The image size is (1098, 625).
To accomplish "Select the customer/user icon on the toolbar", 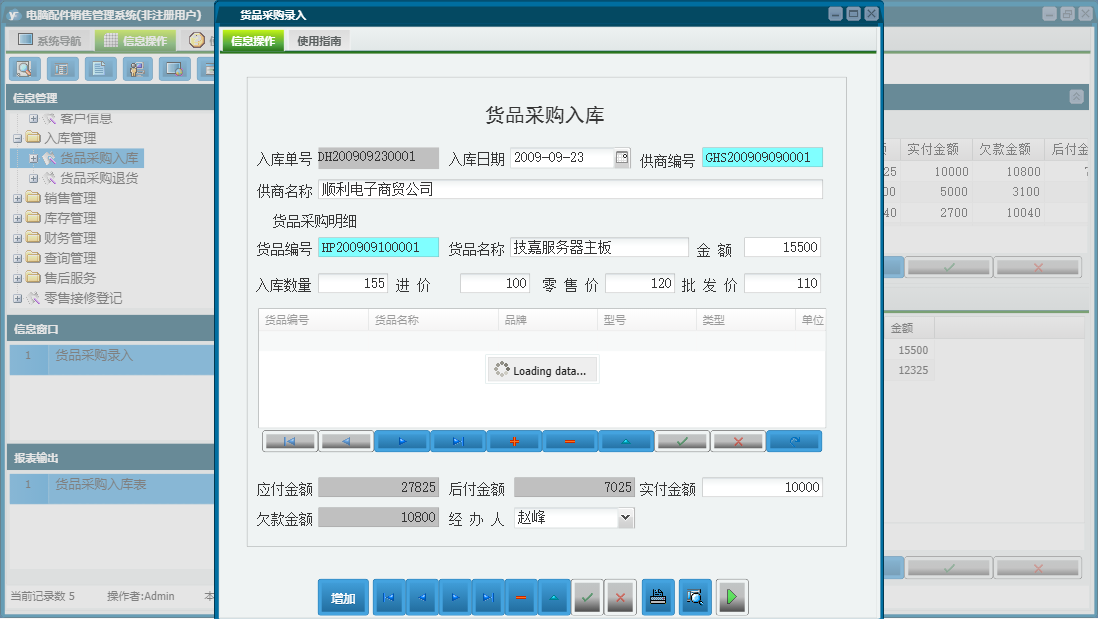I will pyautogui.click(x=137, y=69).
